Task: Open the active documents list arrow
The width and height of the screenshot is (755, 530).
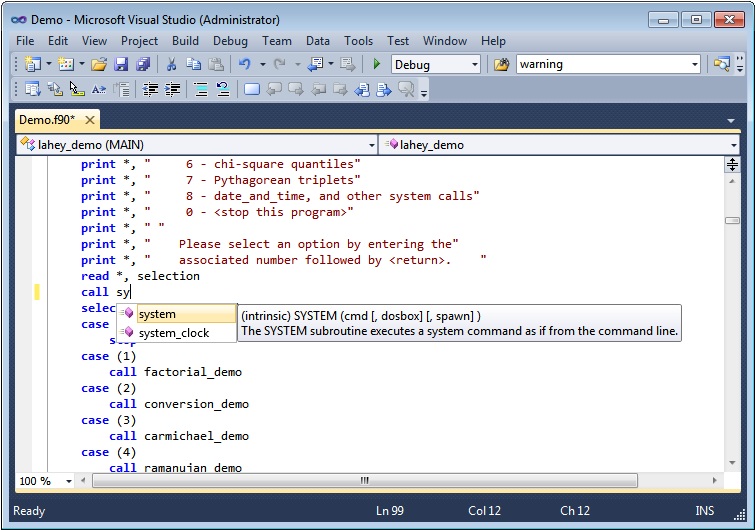Action: (730, 120)
